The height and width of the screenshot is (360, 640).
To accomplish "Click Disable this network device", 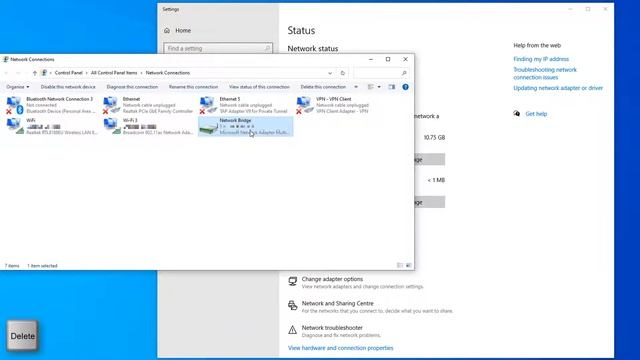I will point(68,87).
